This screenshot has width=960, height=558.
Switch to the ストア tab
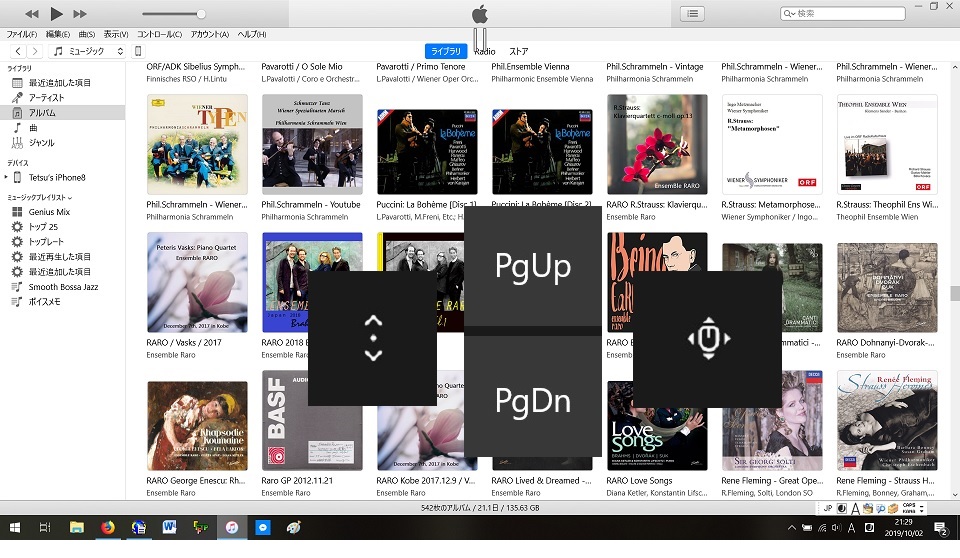(x=519, y=51)
